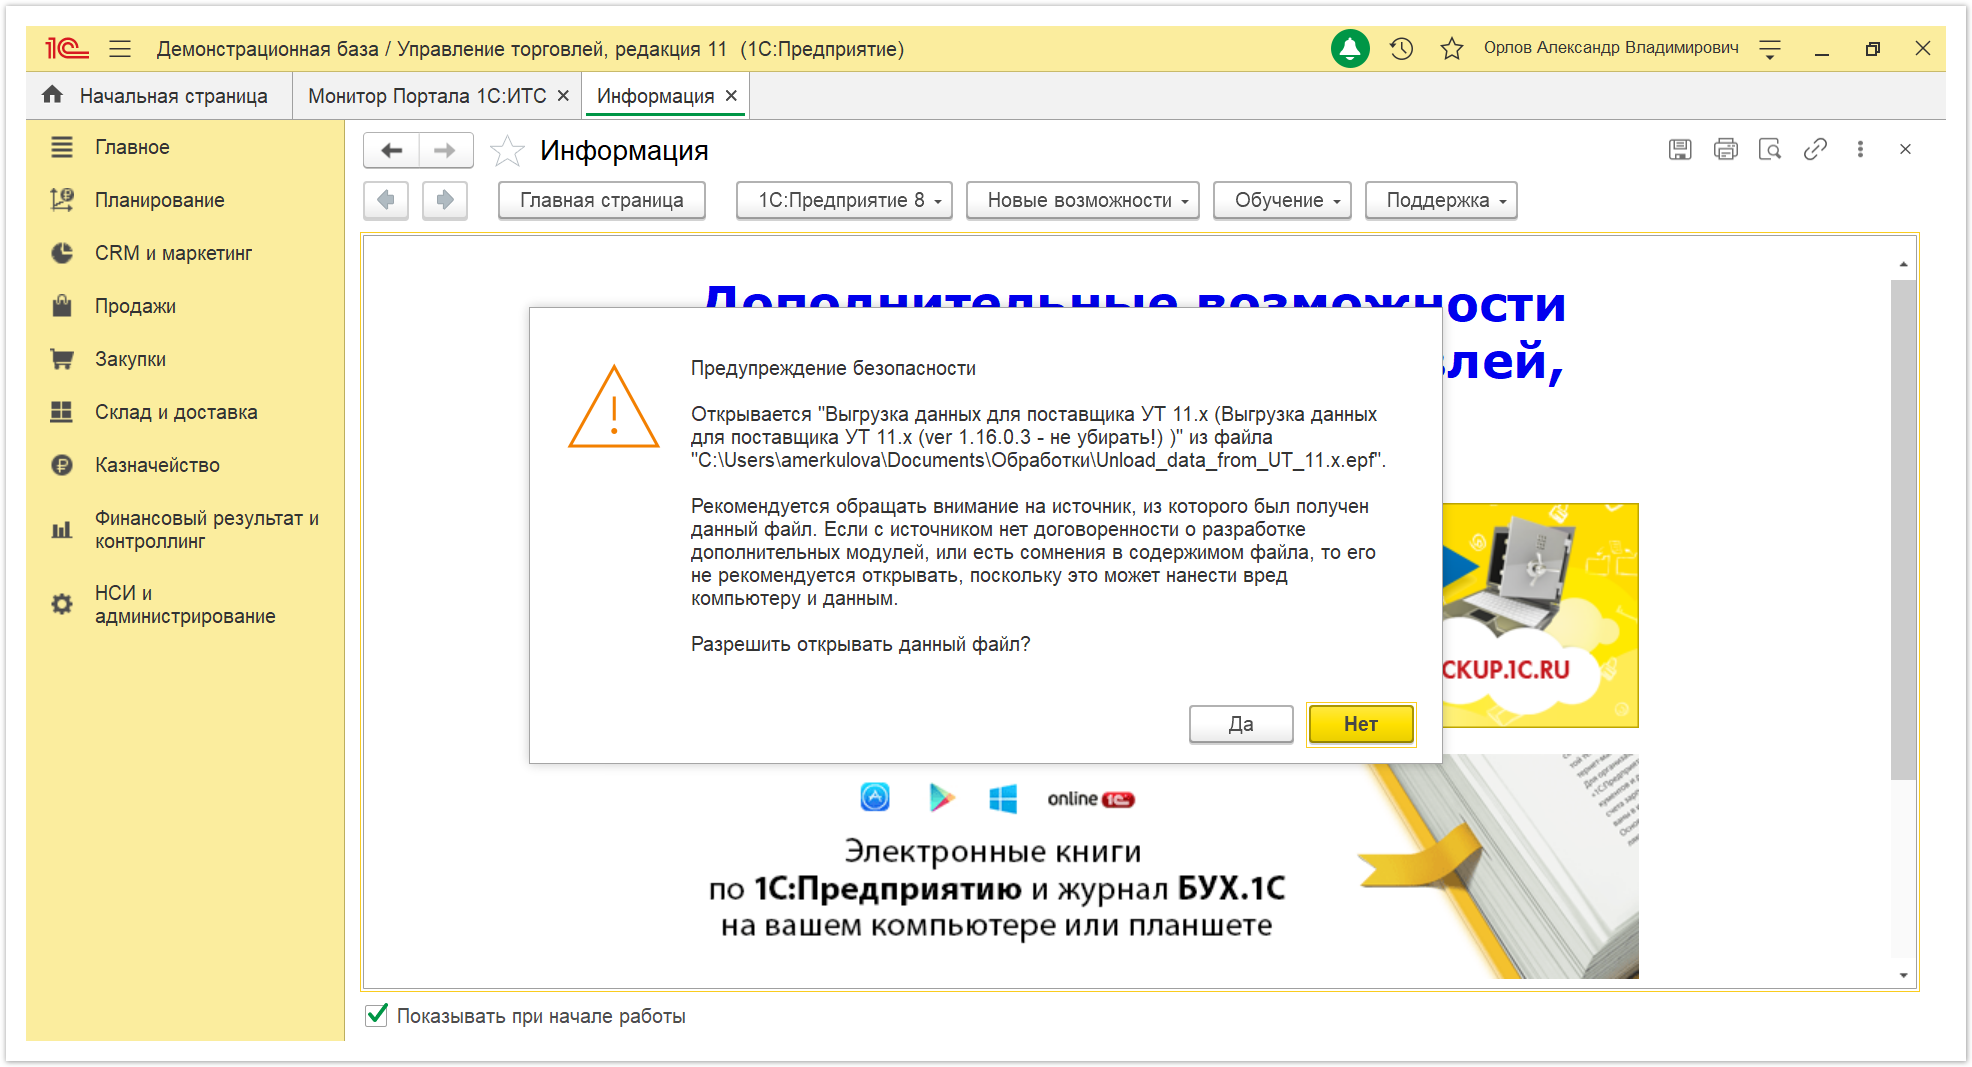Open Финансовый результат chart icon
This screenshot has height=1067, width=1972.
click(x=62, y=530)
